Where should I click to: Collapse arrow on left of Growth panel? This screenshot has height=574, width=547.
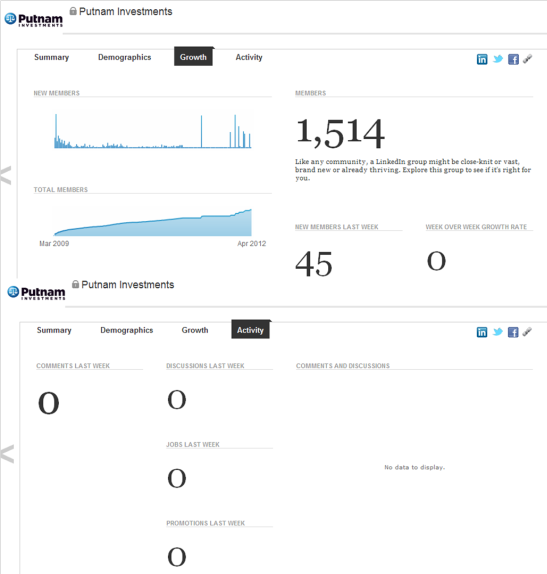point(6,175)
